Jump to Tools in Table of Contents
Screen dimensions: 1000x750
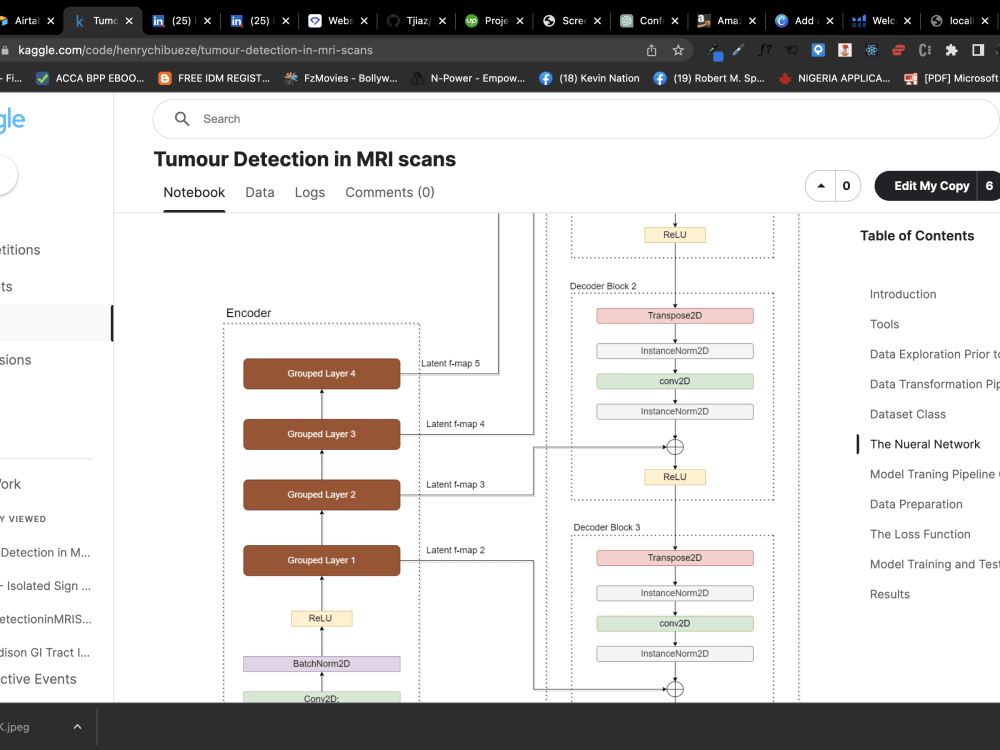(x=885, y=324)
